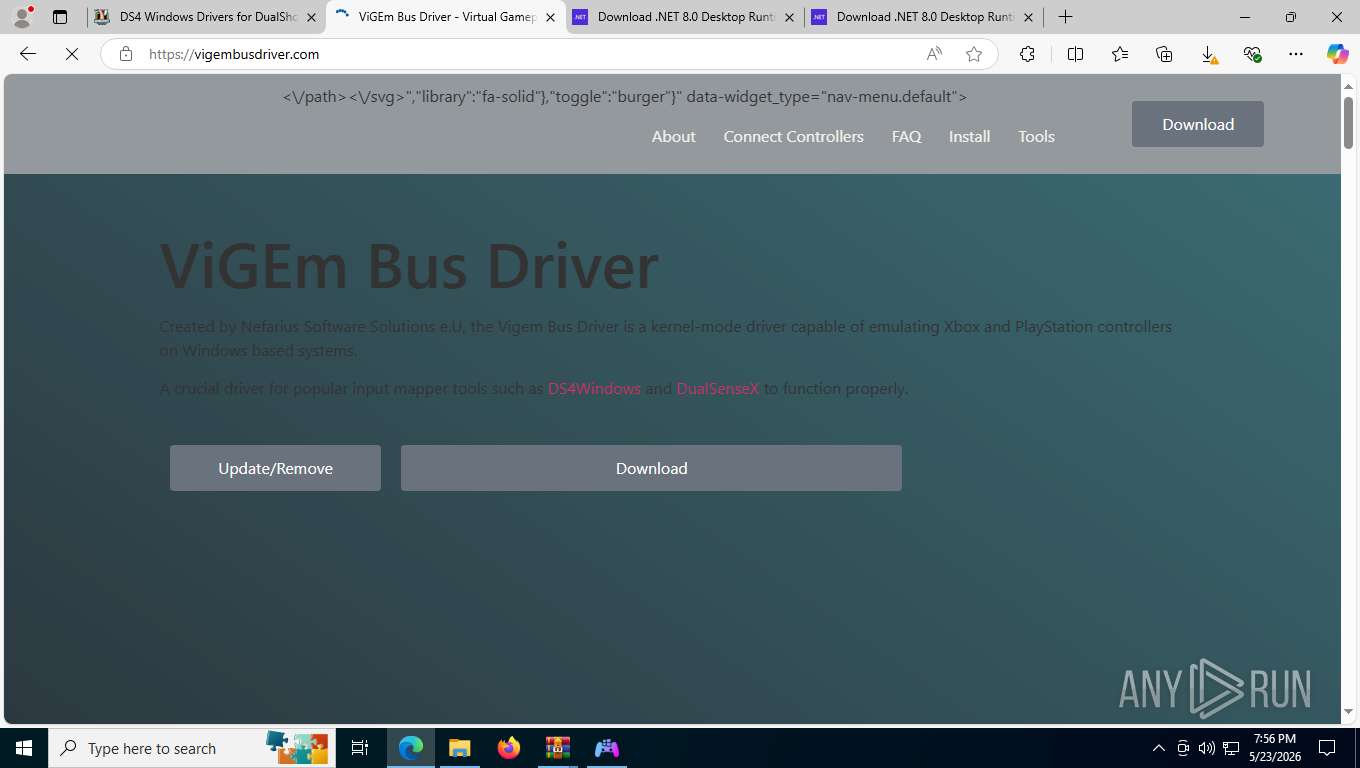Switch to first .NET 8.0 Desktop Runtime tab
The width and height of the screenshot is (1360, 768).
tap(685, 17)
